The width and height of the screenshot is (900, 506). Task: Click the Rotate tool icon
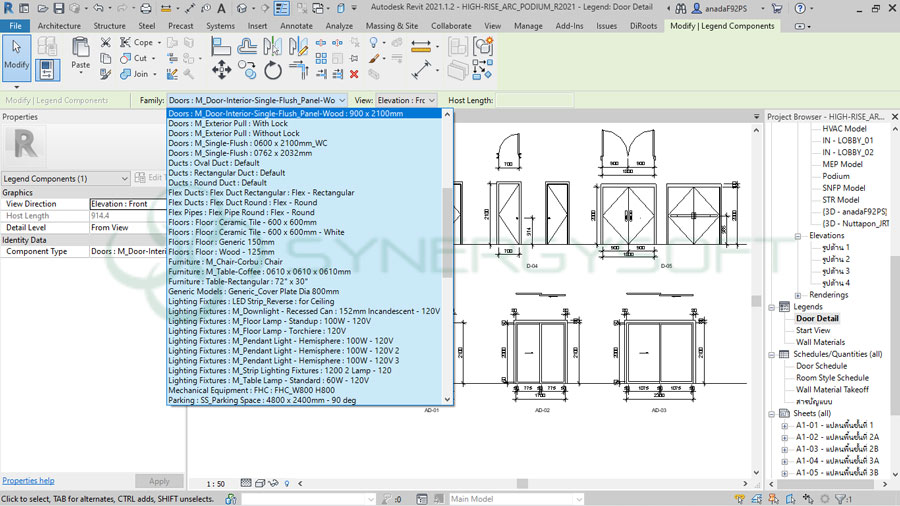pyautogui.click(x=273, y=69)
